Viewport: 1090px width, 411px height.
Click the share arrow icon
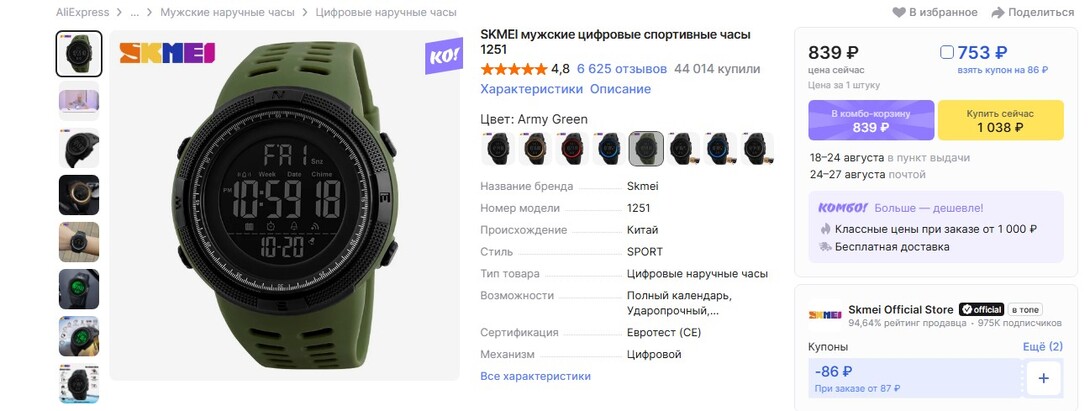coord(998,13)
